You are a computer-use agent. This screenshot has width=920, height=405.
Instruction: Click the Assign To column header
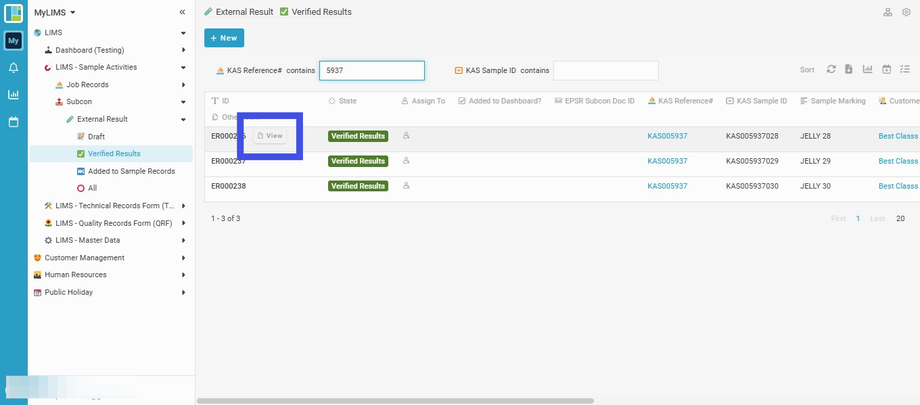point(423,101)
